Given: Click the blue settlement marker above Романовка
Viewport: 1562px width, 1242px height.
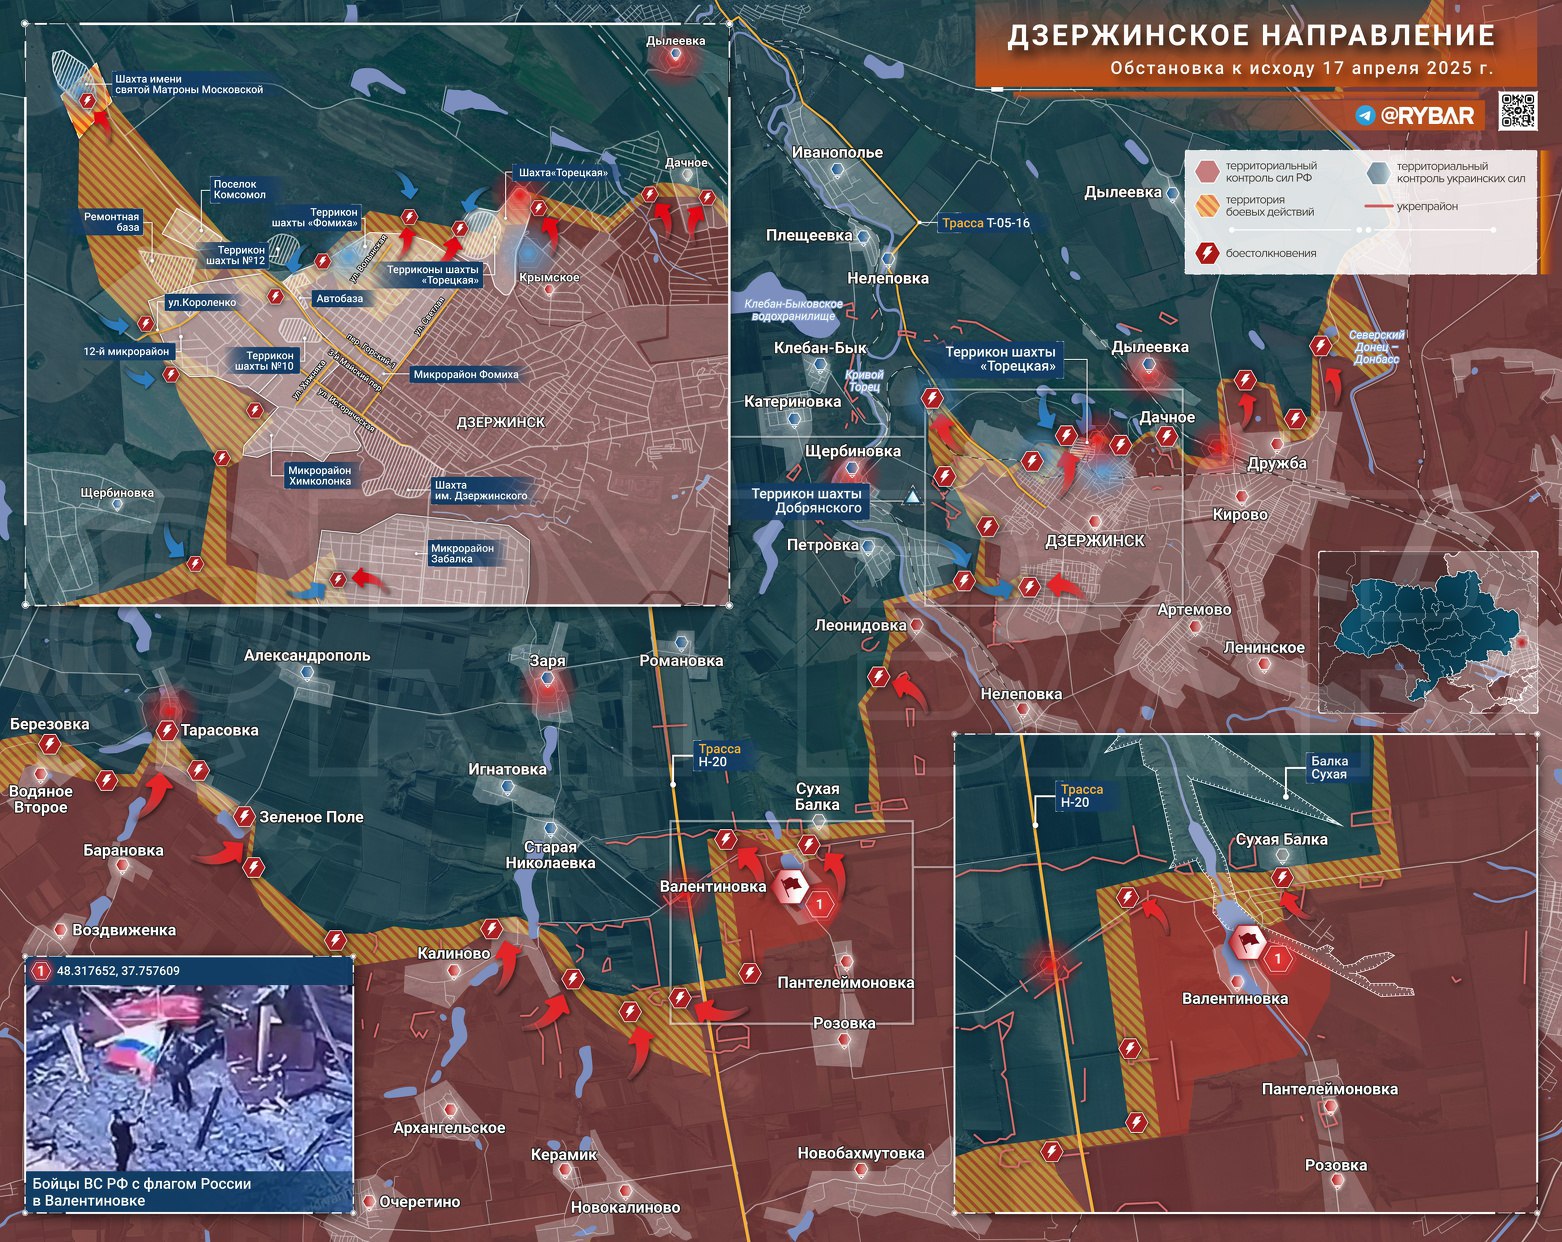Looking at the screenshot, I should [x=682, y=641].
